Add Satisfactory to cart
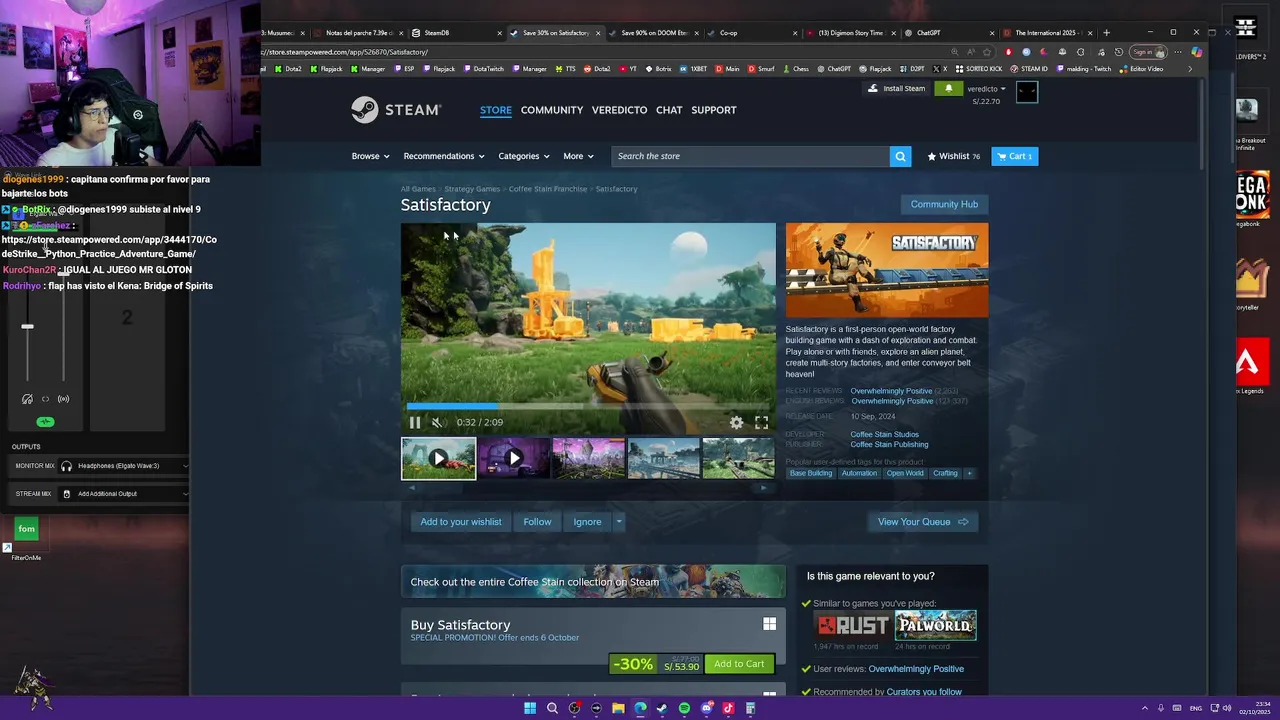1280x720 pixels. coord(739,664)
